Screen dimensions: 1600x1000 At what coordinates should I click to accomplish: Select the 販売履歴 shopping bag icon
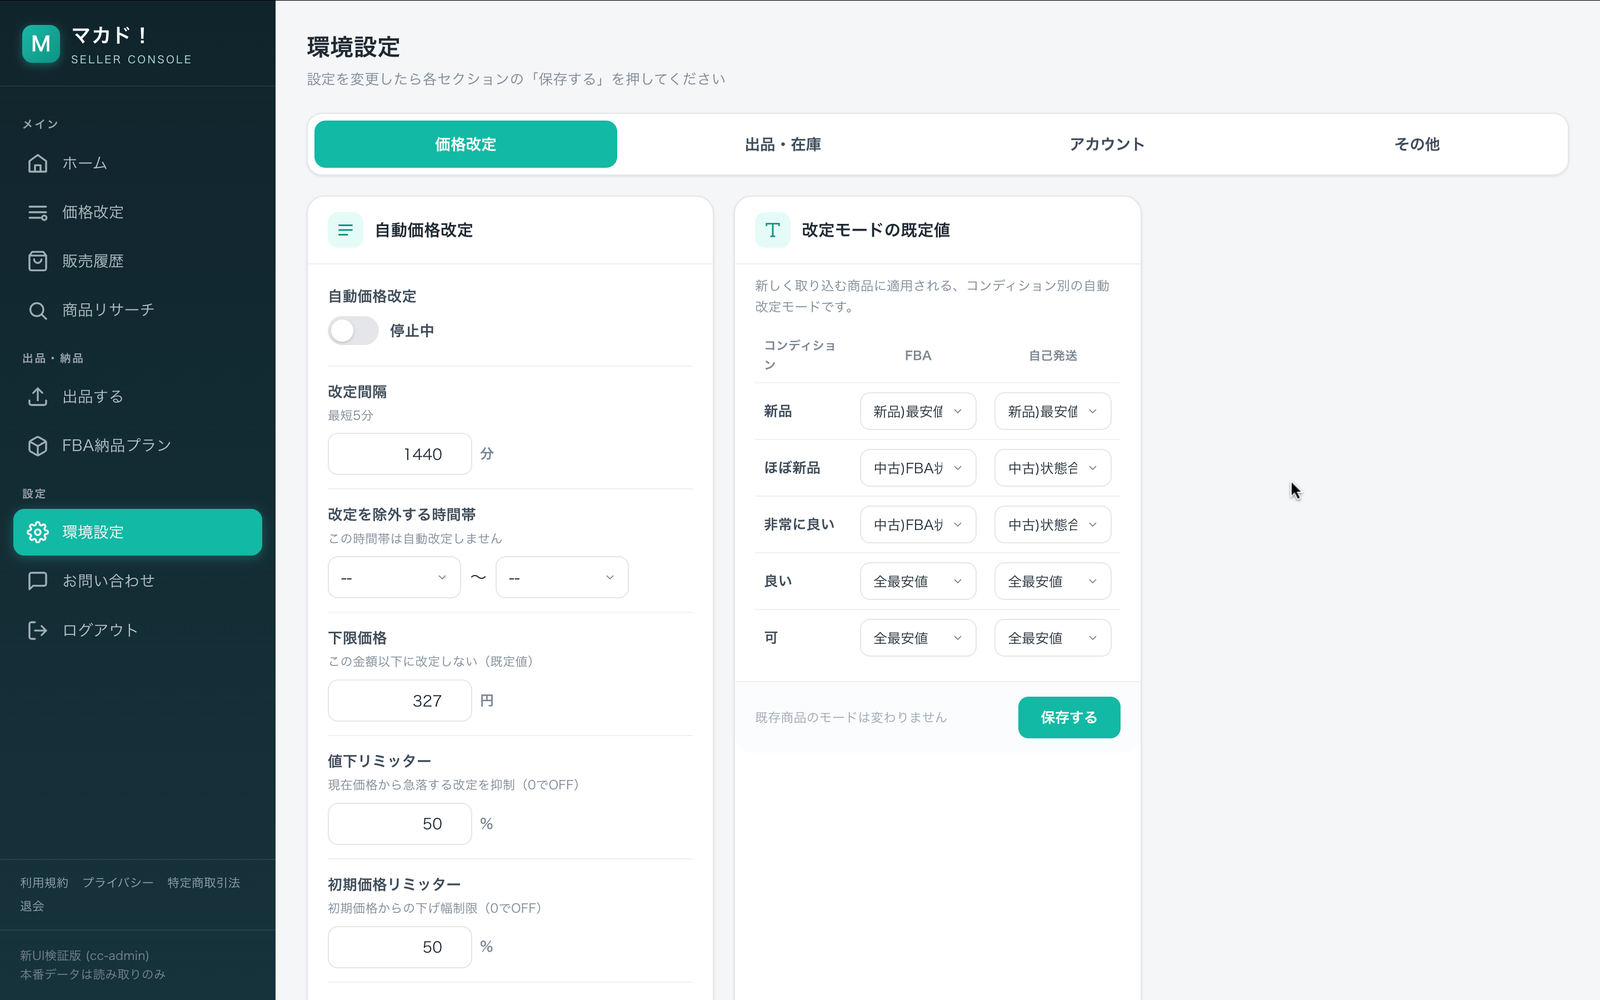[38, 261]
